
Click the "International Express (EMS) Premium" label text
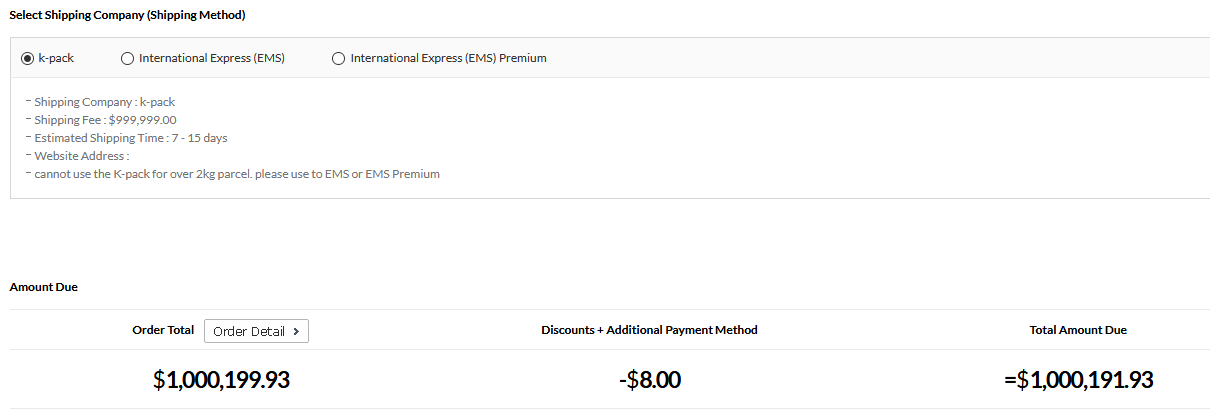coord(448,58)
